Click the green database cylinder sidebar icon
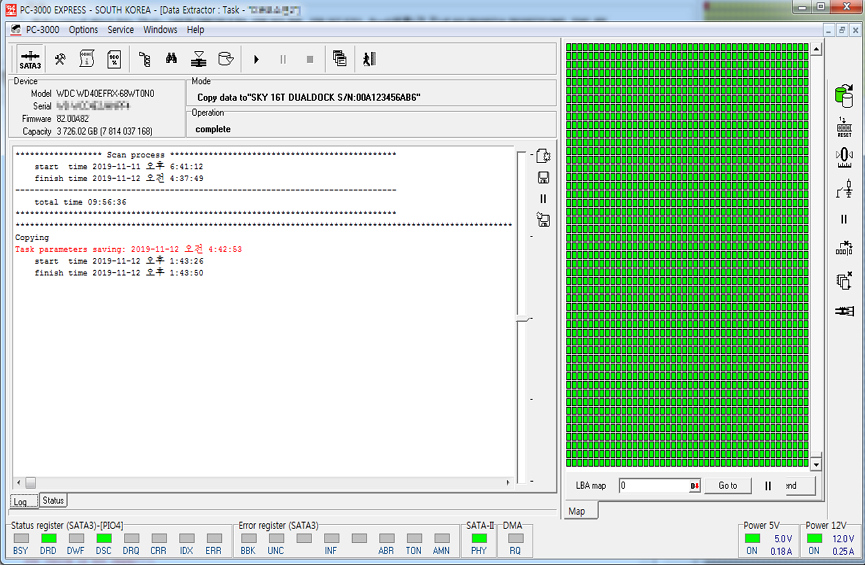 [844, 95]
